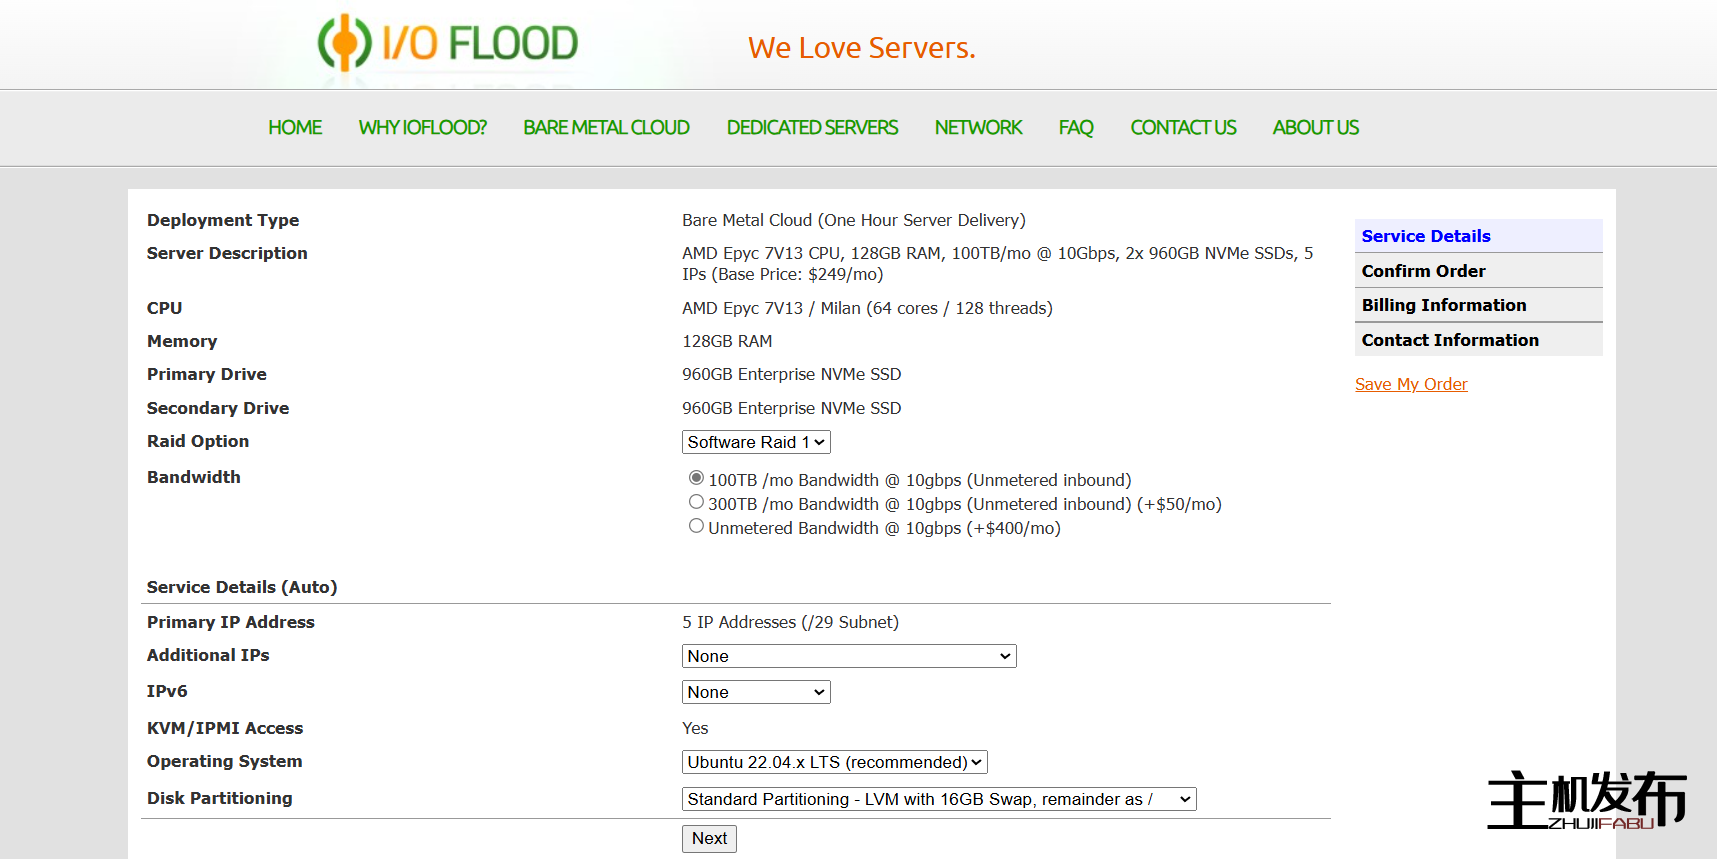Click the Primary Drive '960GB Enterprise NVMe SSD' value
The width and height of the screenshot is (1717, 859).
click(792, 374)
